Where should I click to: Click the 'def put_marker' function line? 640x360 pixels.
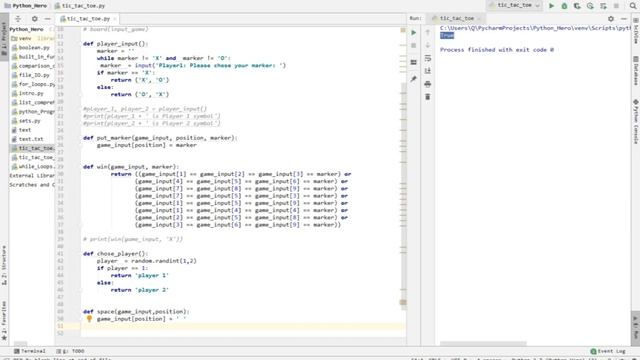160,138
